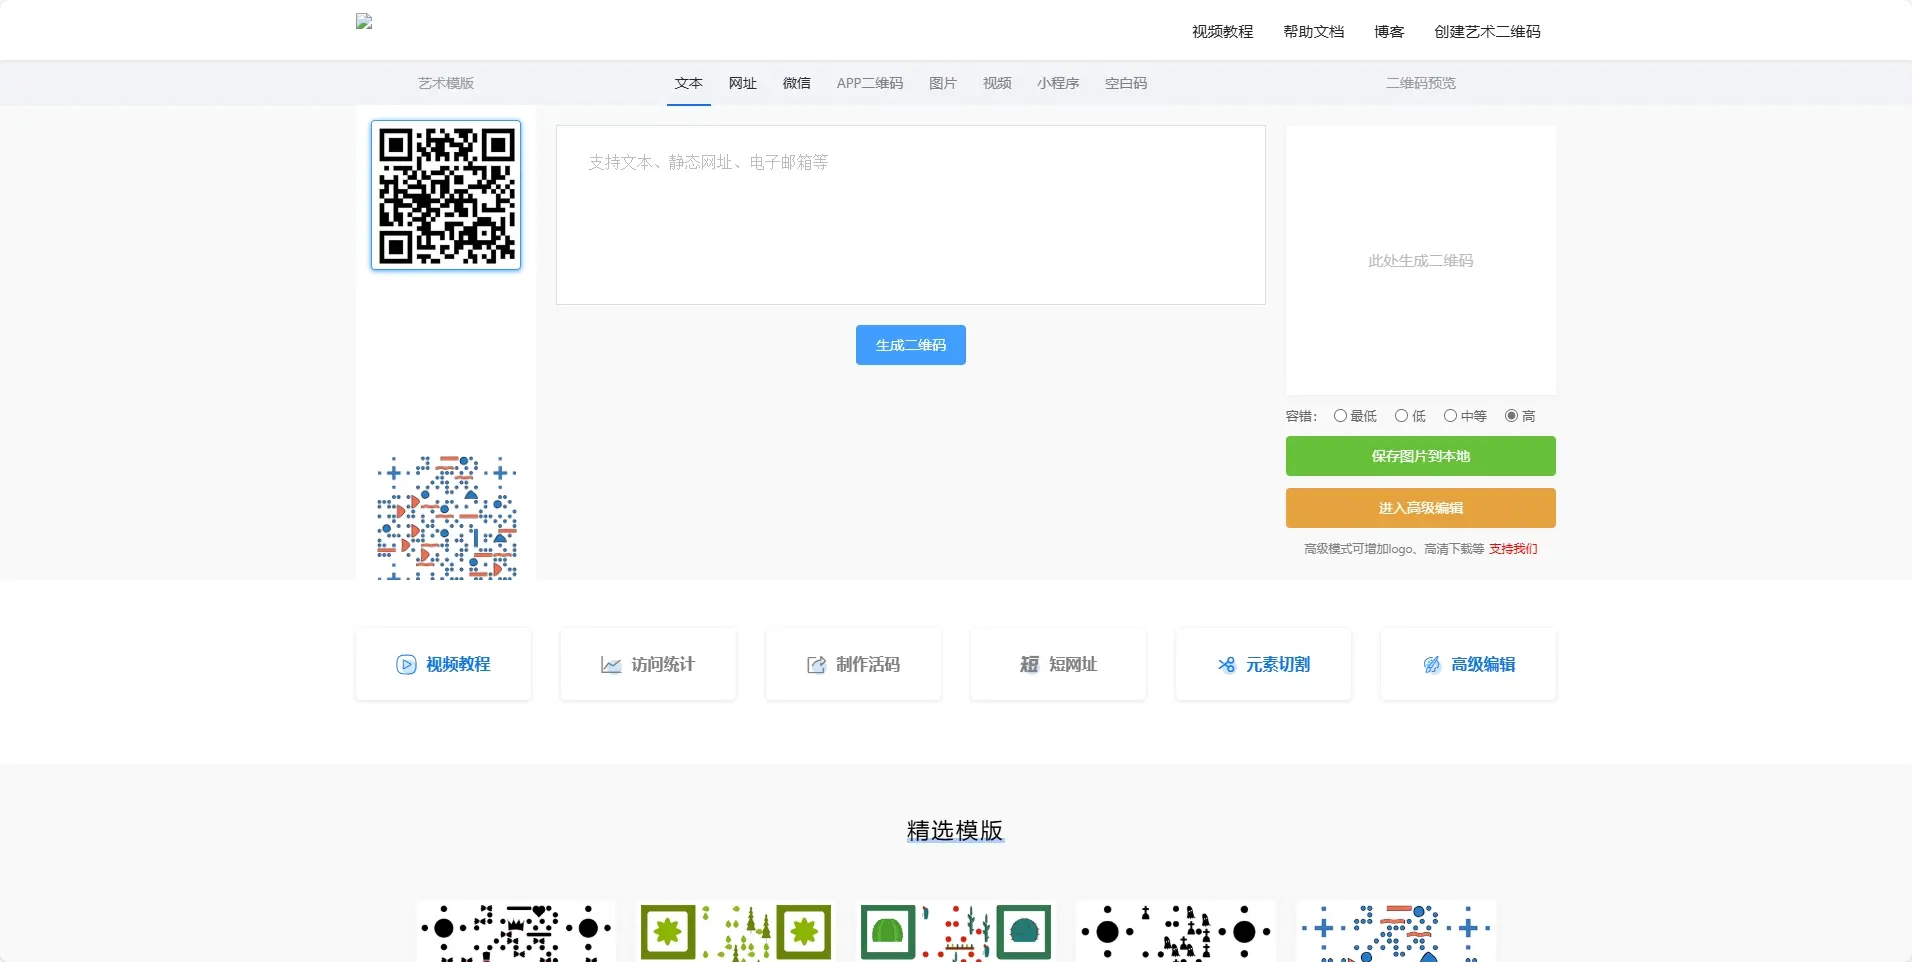This screenshot has height=962, width=1912.
Task: Click 保存图片到本地 save button
Action: 1419,456
